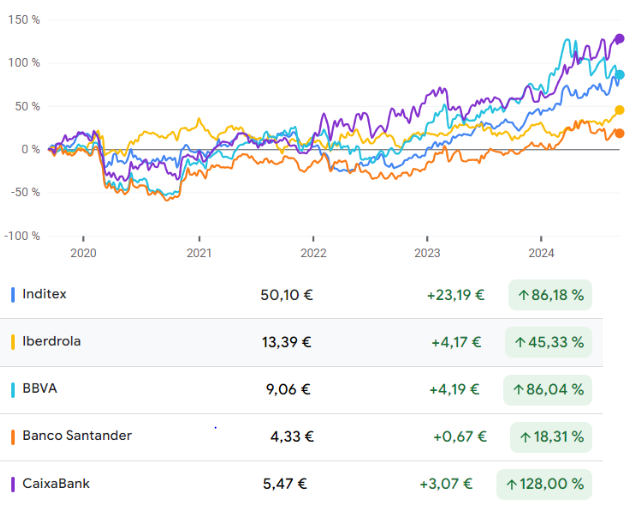Click CaixaBank purple color marker
This screenshot has width=636, height=509.
pyautogui.click(x=12, y=483)
